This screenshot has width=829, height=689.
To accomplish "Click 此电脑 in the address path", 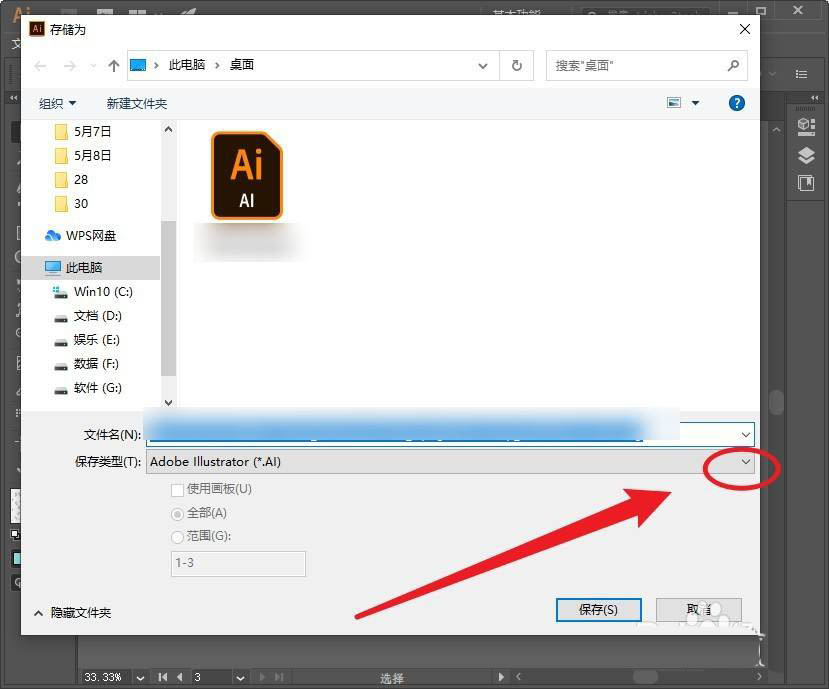I will pyautogui.click(x=187, y=65).
